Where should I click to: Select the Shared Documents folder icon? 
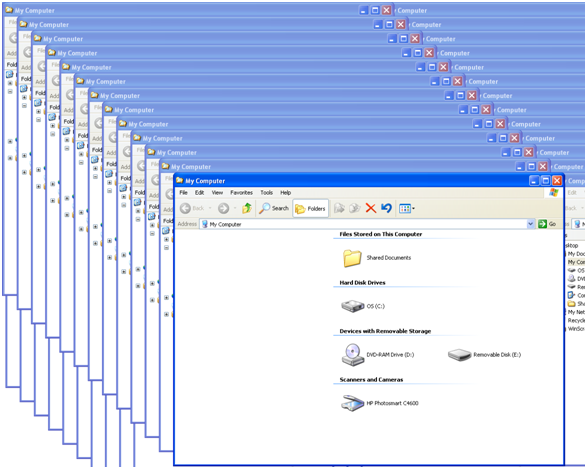[x=352, y=258]
